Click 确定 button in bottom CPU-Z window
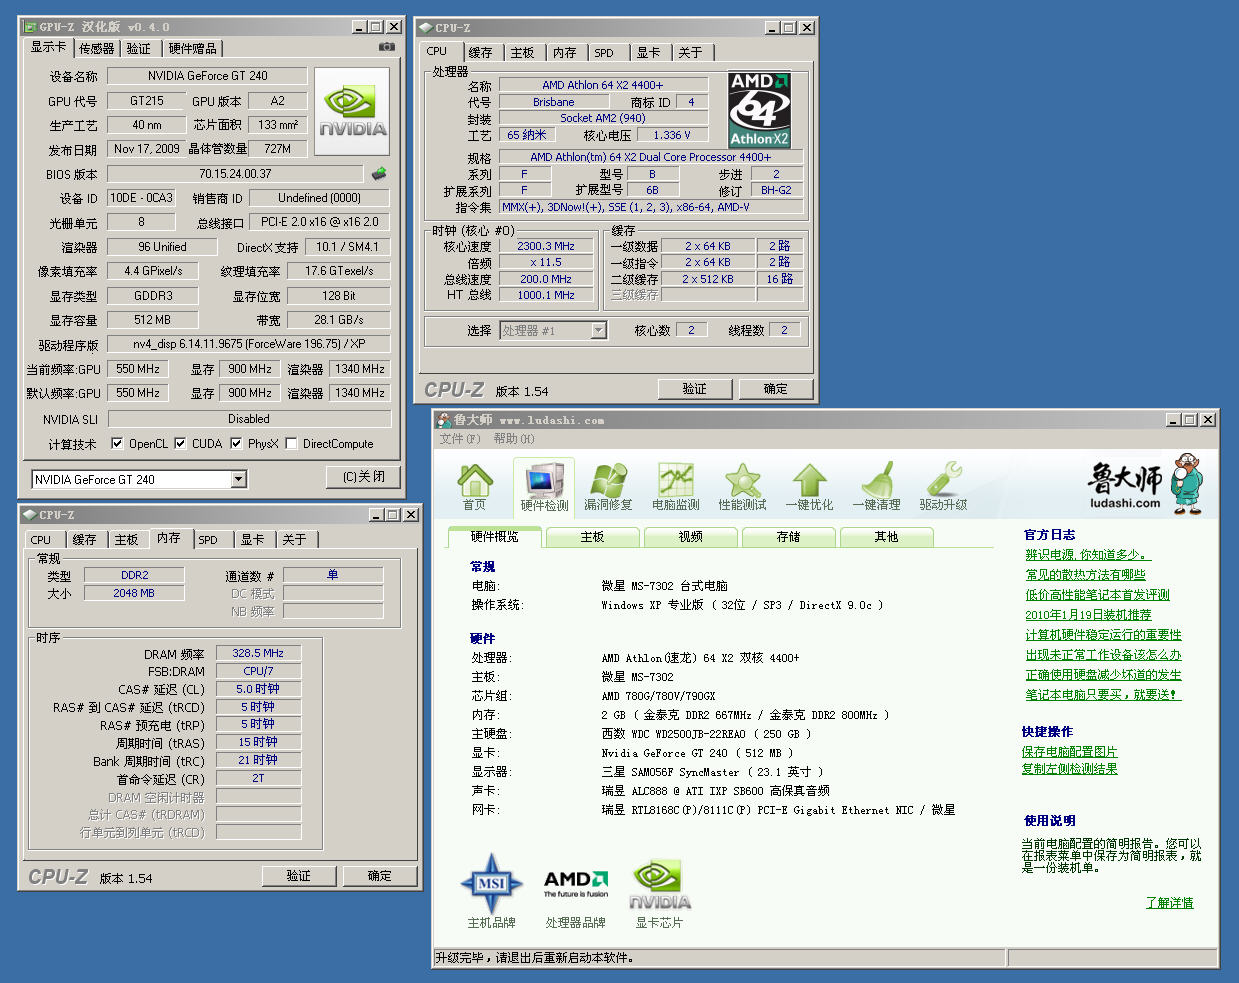This screenshot has height=983, width=1239. (x=379, y=876)
